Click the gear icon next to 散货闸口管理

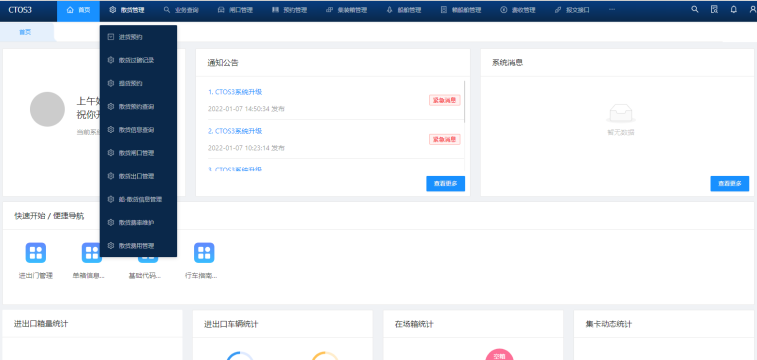(111, 152)
